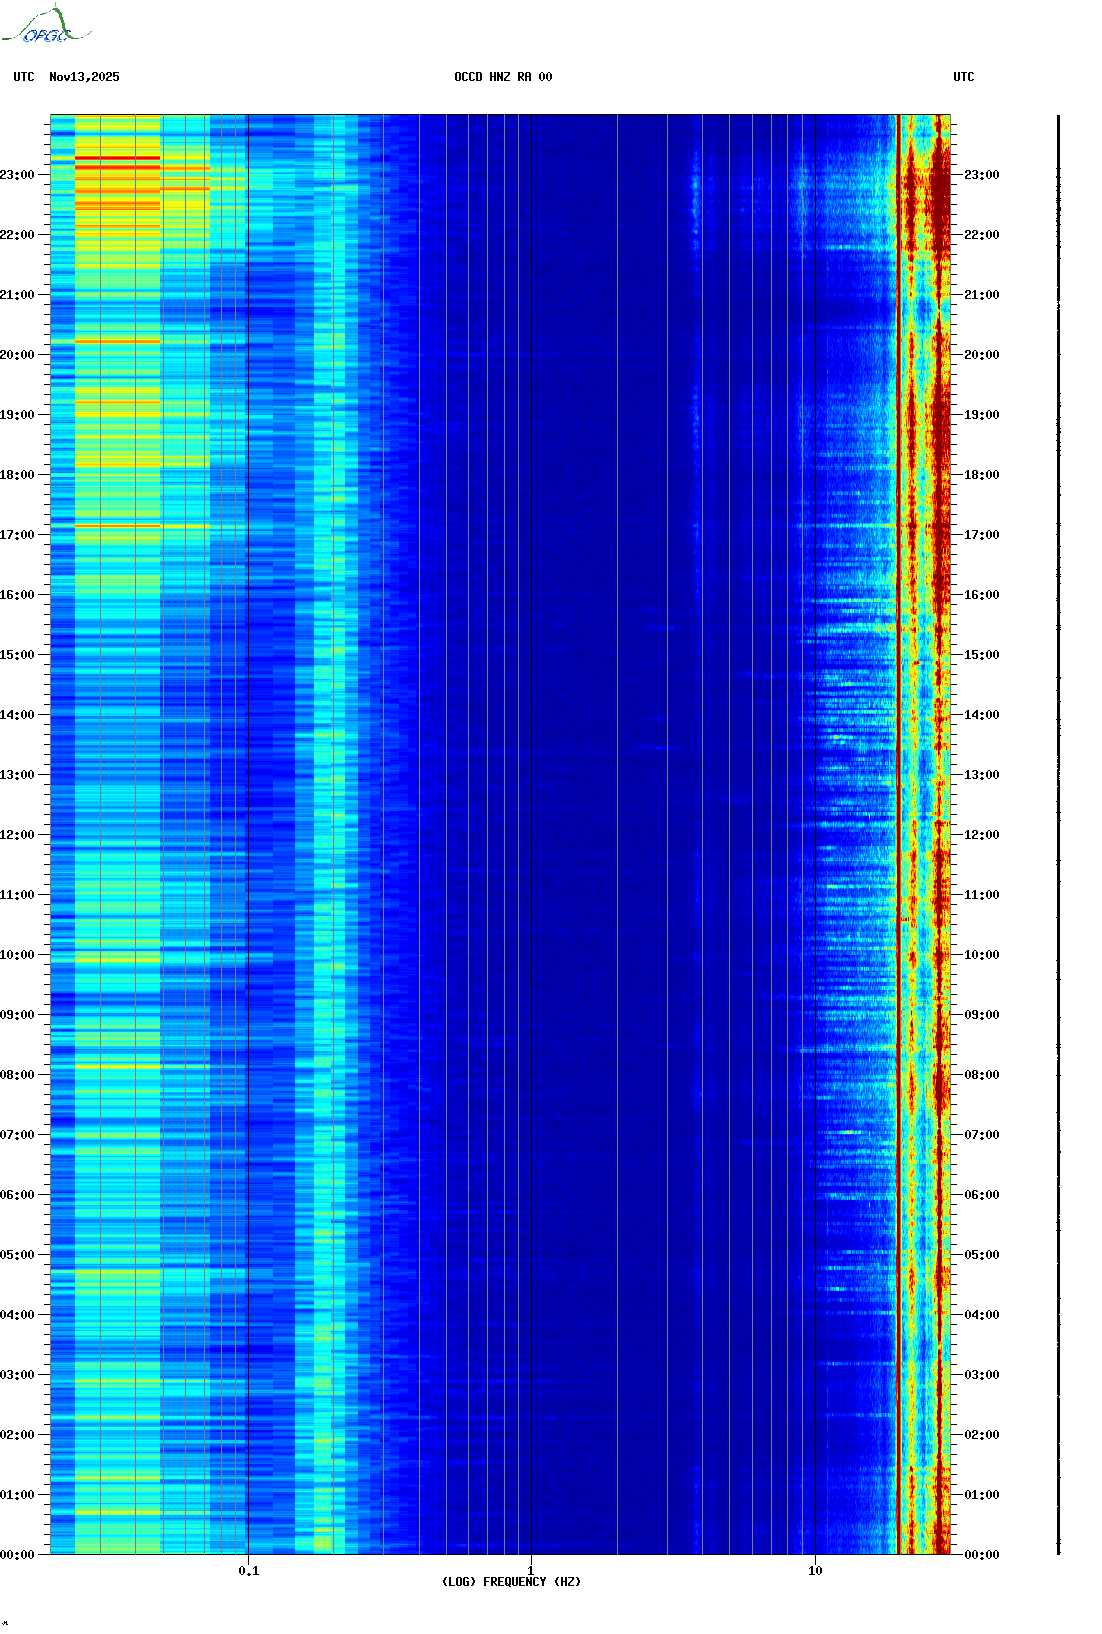This screenshot has width=1102, height=1634.
Task: Click the left 18:00 time label
Action: pyautogui.click(x=17, y=475)
